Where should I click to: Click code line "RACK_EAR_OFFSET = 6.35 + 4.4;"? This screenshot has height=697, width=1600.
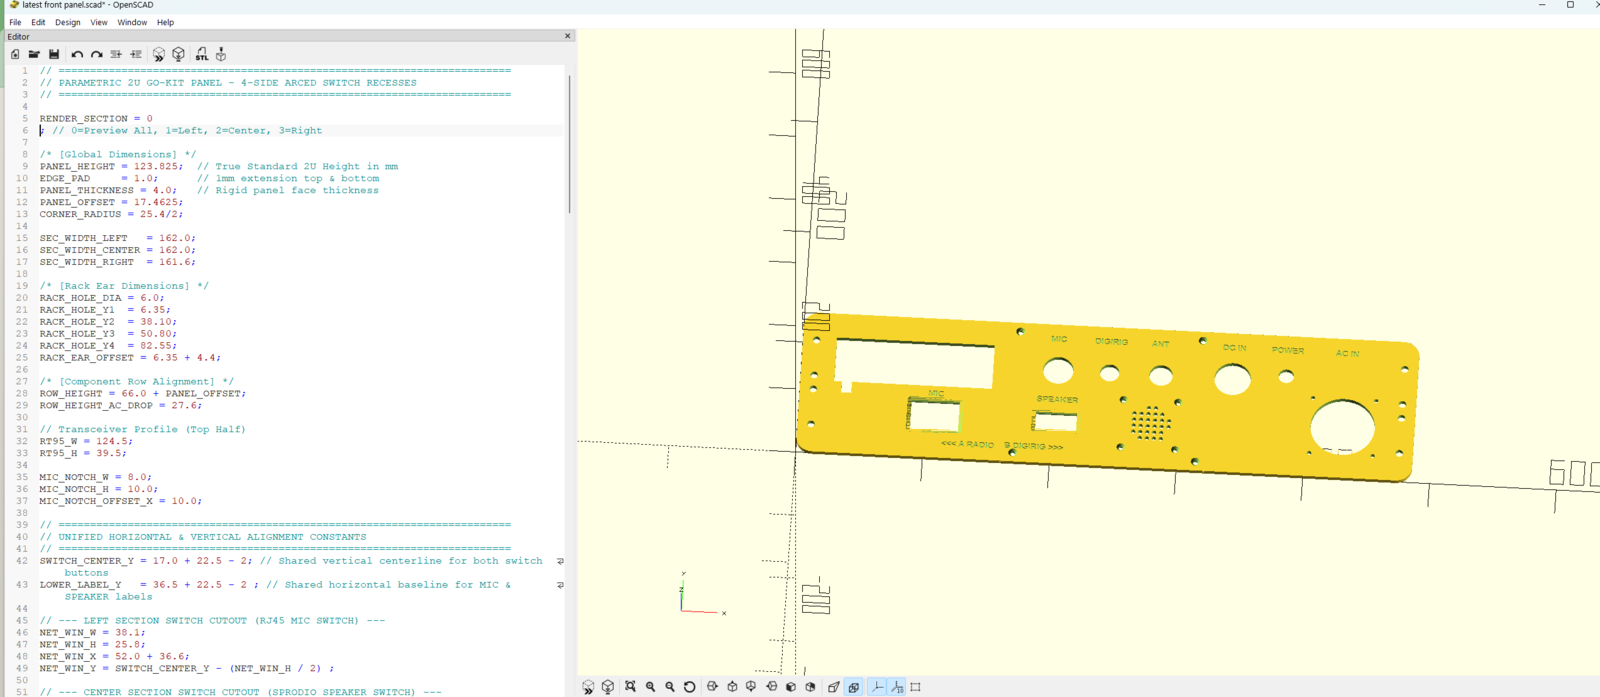click(130, 358)
